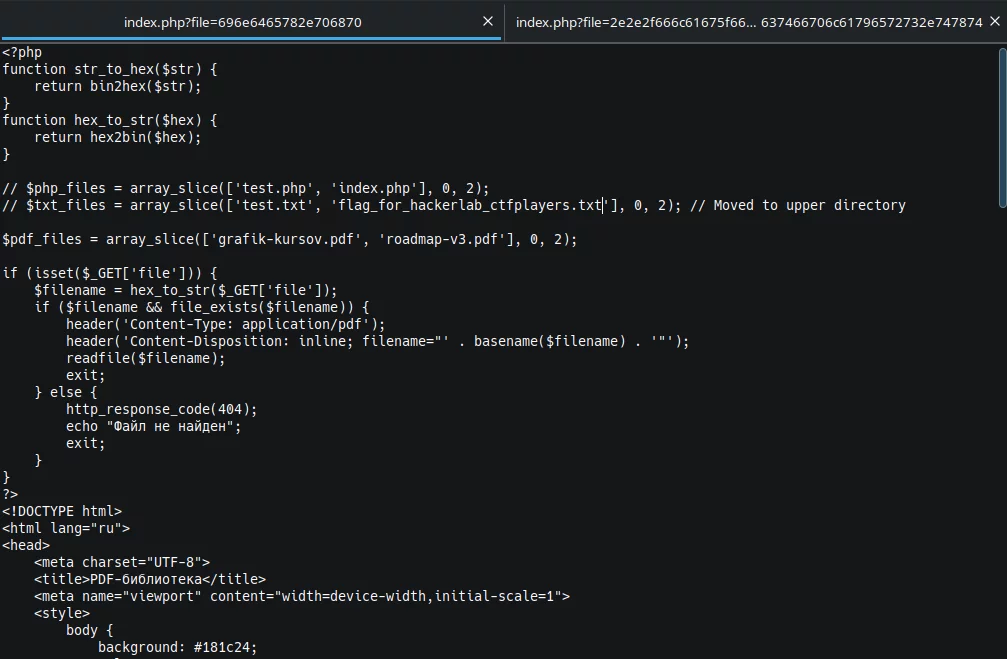Viewport: 1007px width, 659px height.
Task: Click the opening <?php tag line
Action: [22, 52]
